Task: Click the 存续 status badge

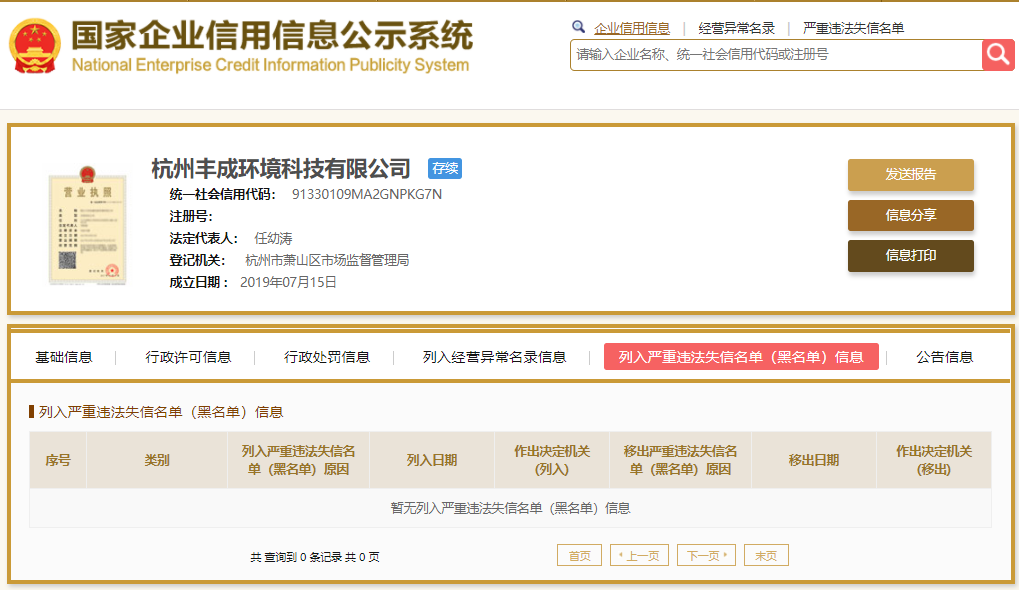Action: 445,168
